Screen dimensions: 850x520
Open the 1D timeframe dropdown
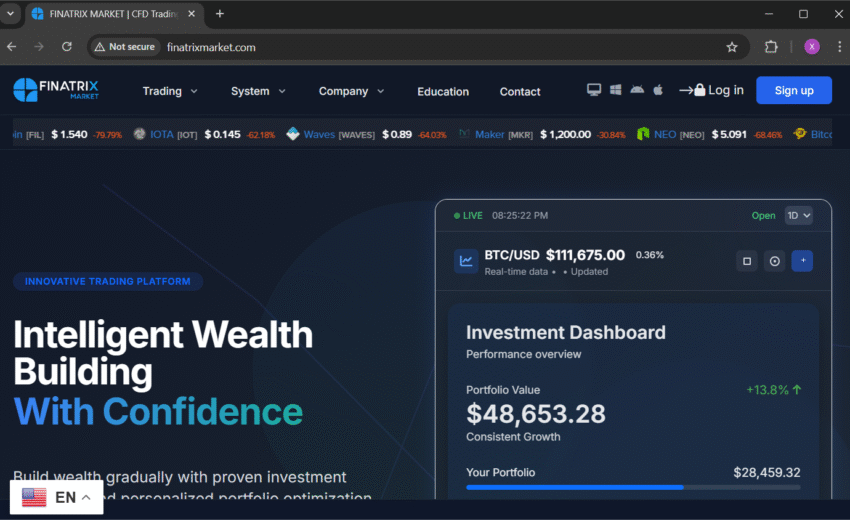pyautogui.click(x=799, y=215)
